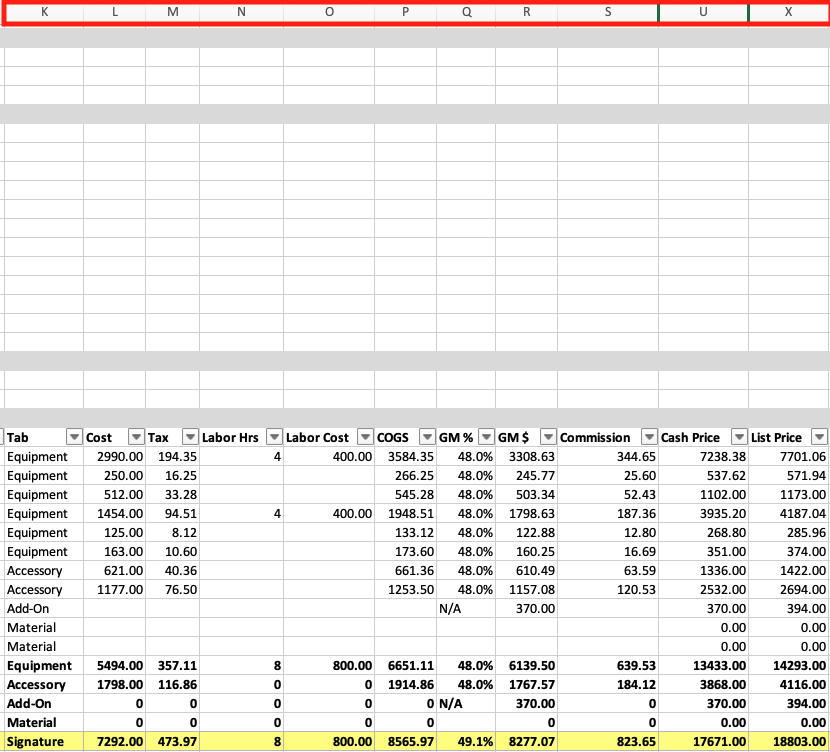Click cash price 2532.00
Viewport: 830px width, 752px height.
tap(723, 590)
